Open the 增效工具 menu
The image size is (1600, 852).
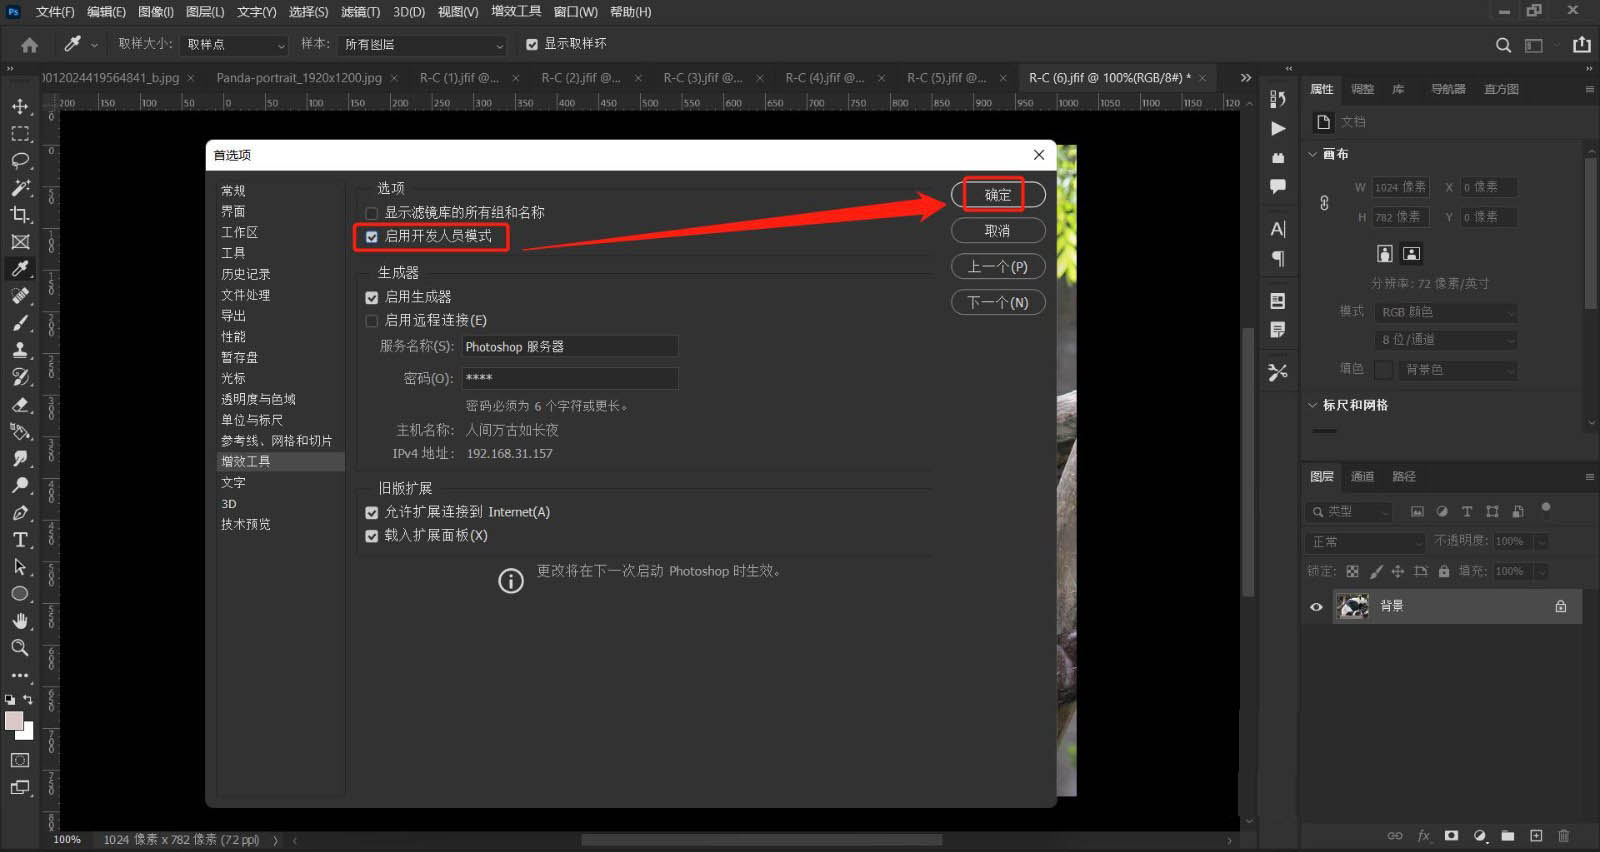click(516, 12)
